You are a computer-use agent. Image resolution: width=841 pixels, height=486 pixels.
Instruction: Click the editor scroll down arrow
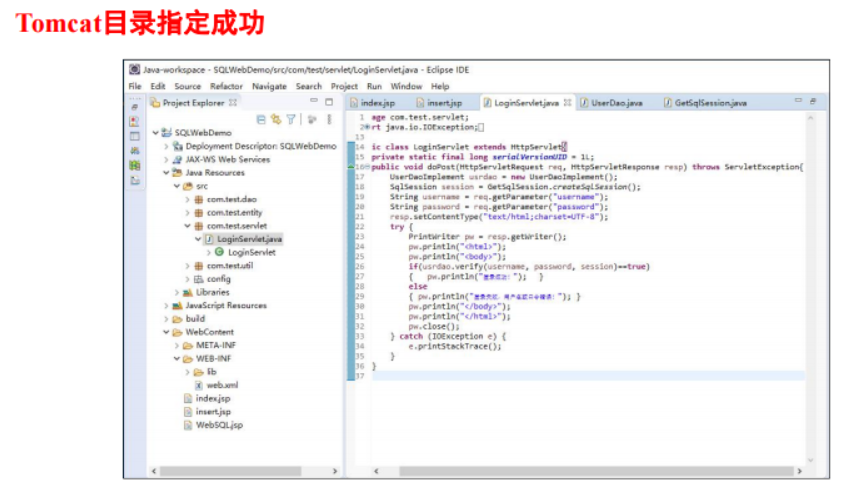coord(810,460)
